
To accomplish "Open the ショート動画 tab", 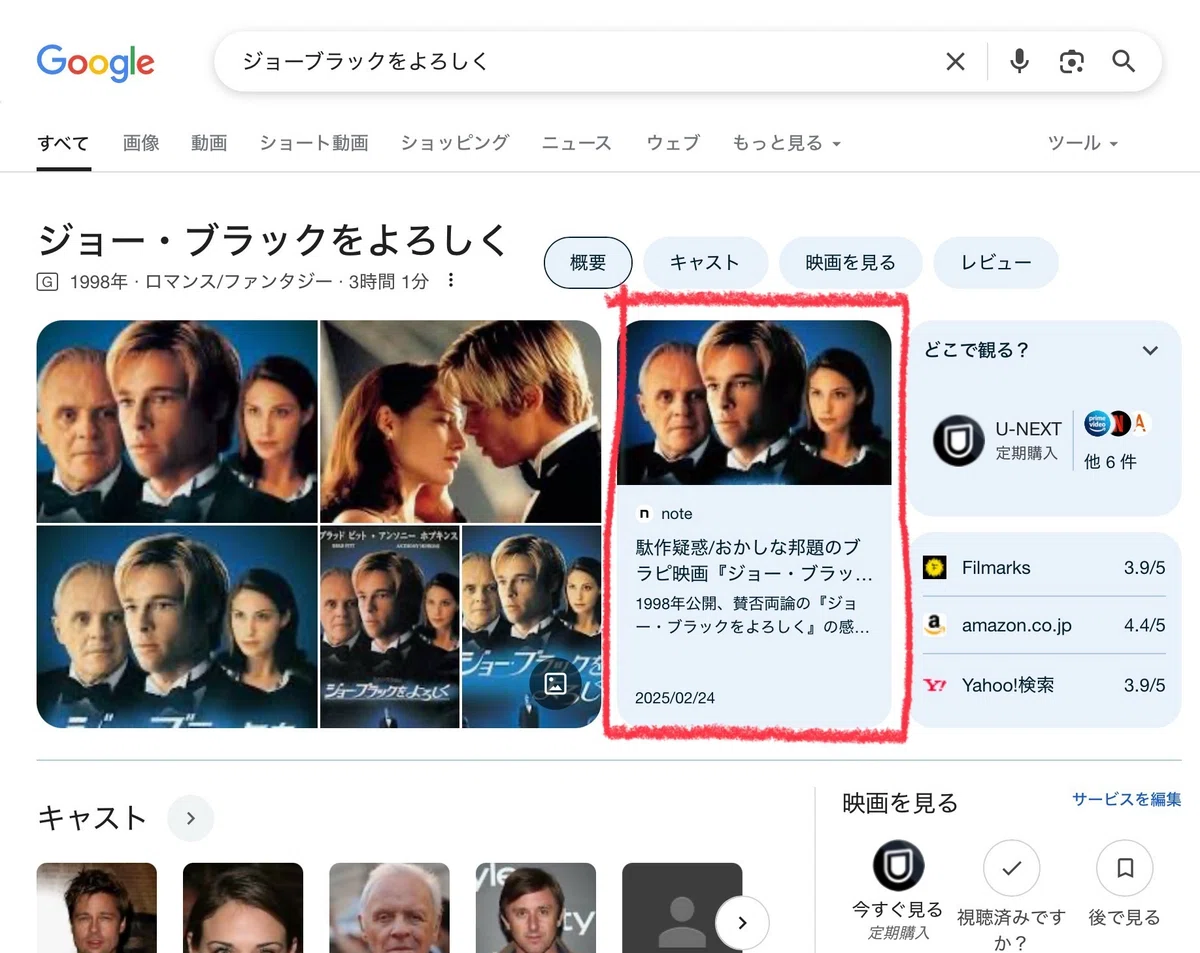I will coord(314,143).
